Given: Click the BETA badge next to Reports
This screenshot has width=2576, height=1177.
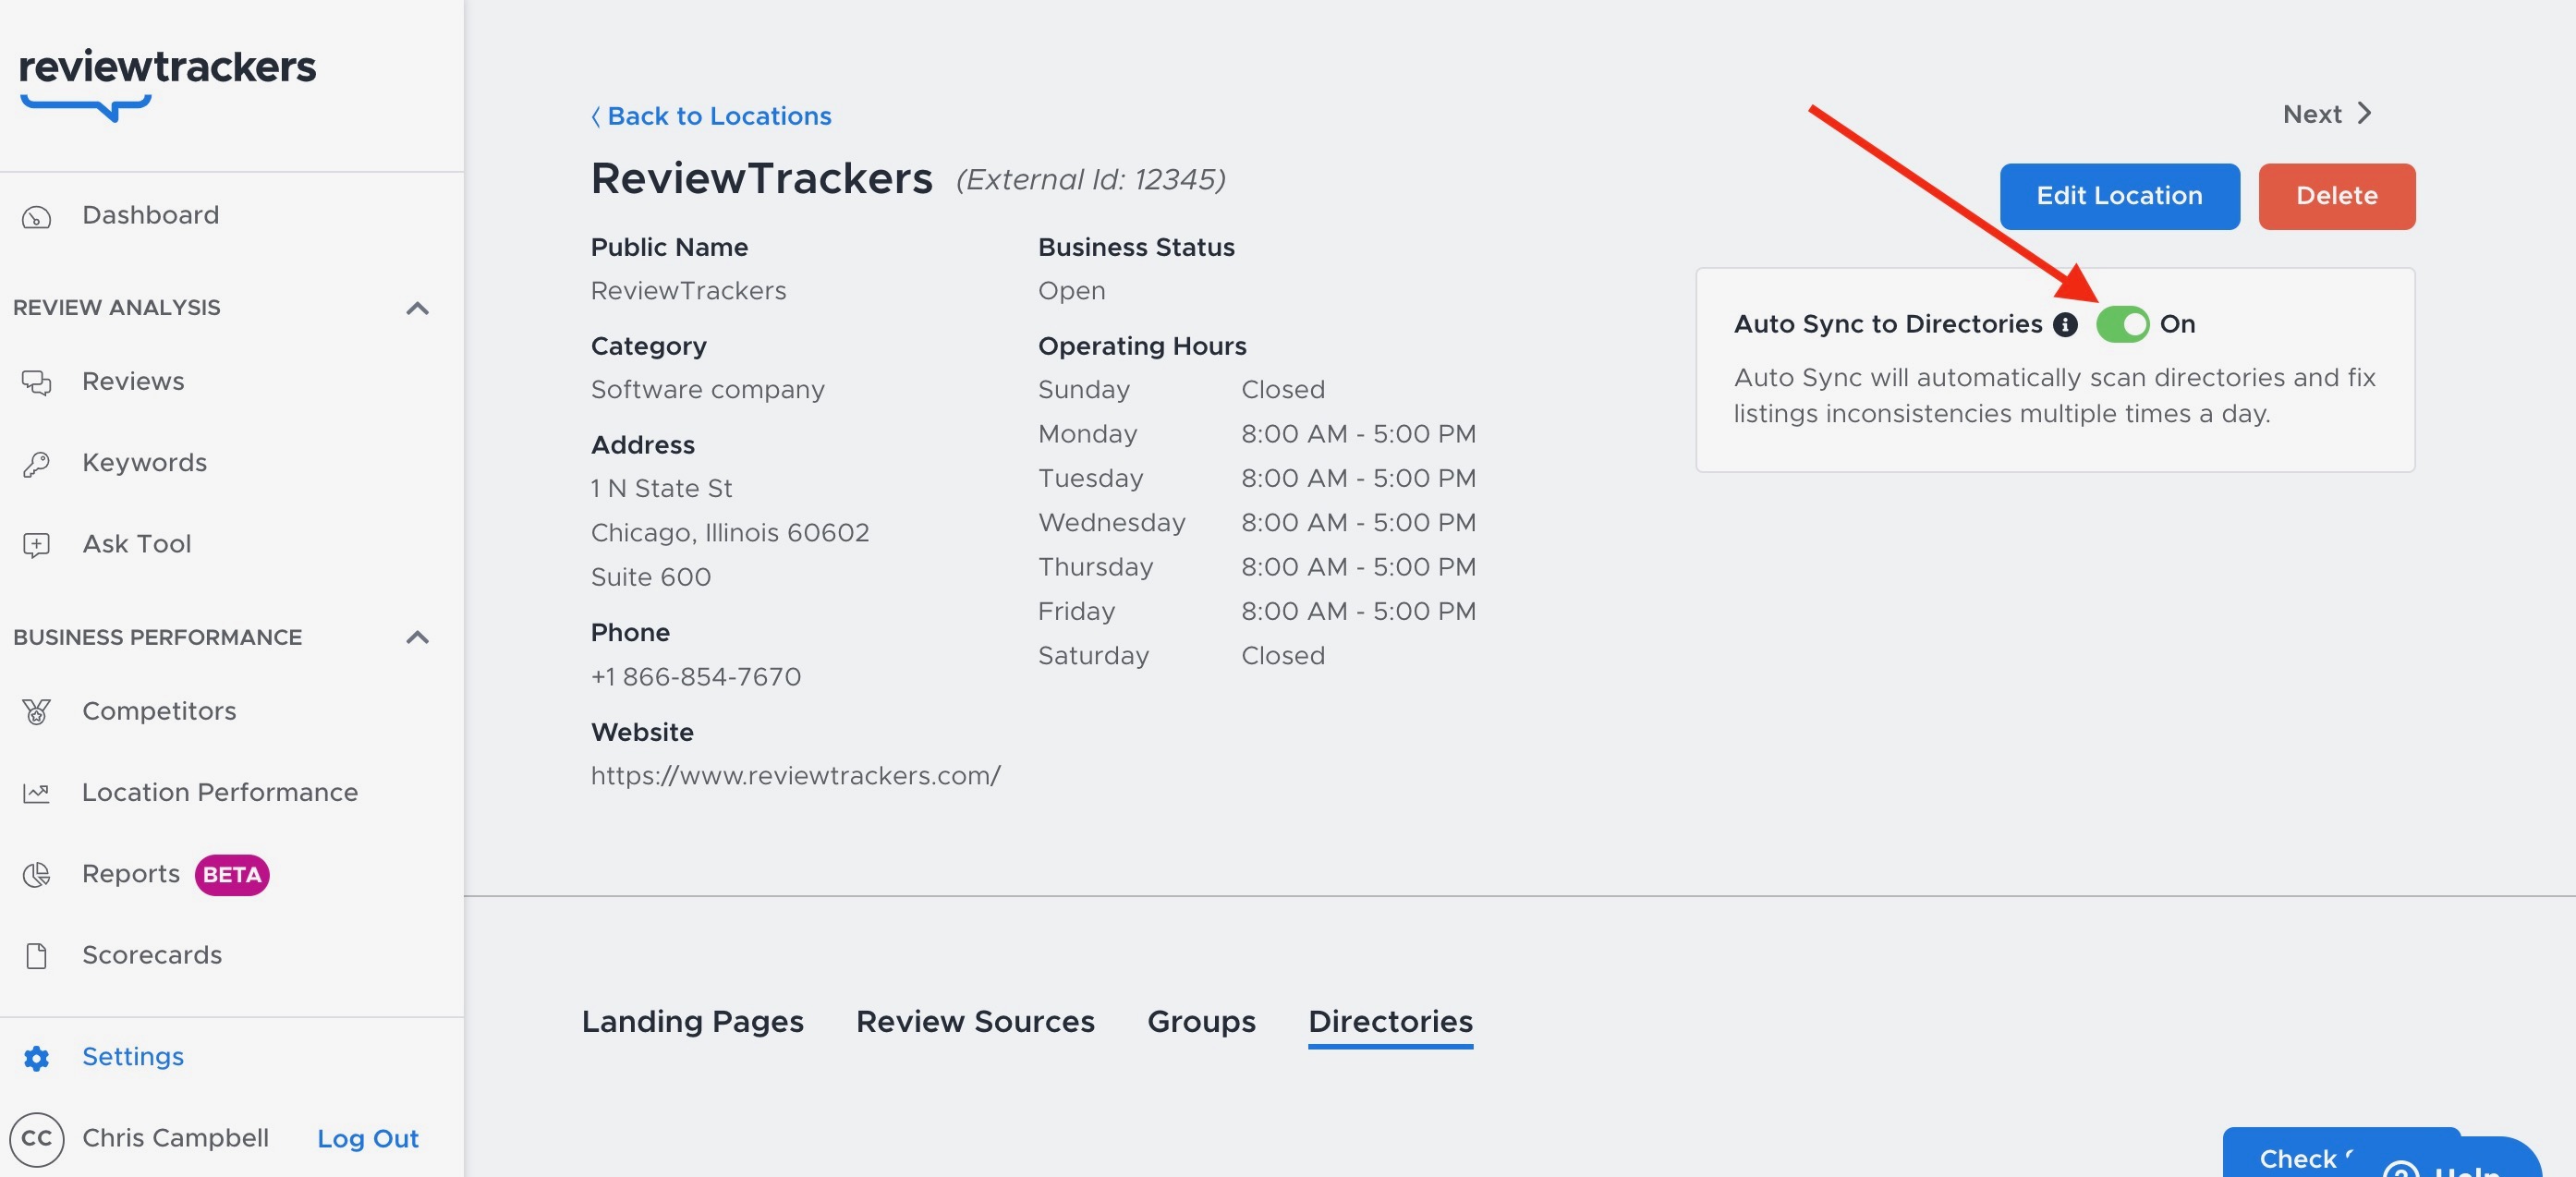Looking at the screenshot, I should click(x=232, y=875).
